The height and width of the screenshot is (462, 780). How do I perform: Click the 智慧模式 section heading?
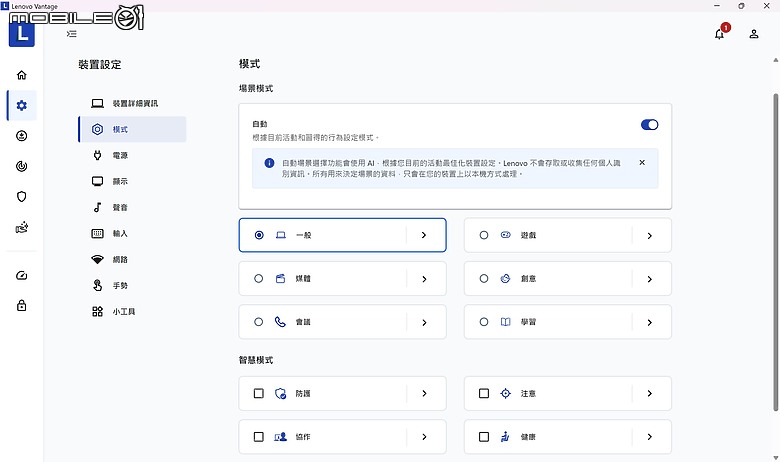256,360
